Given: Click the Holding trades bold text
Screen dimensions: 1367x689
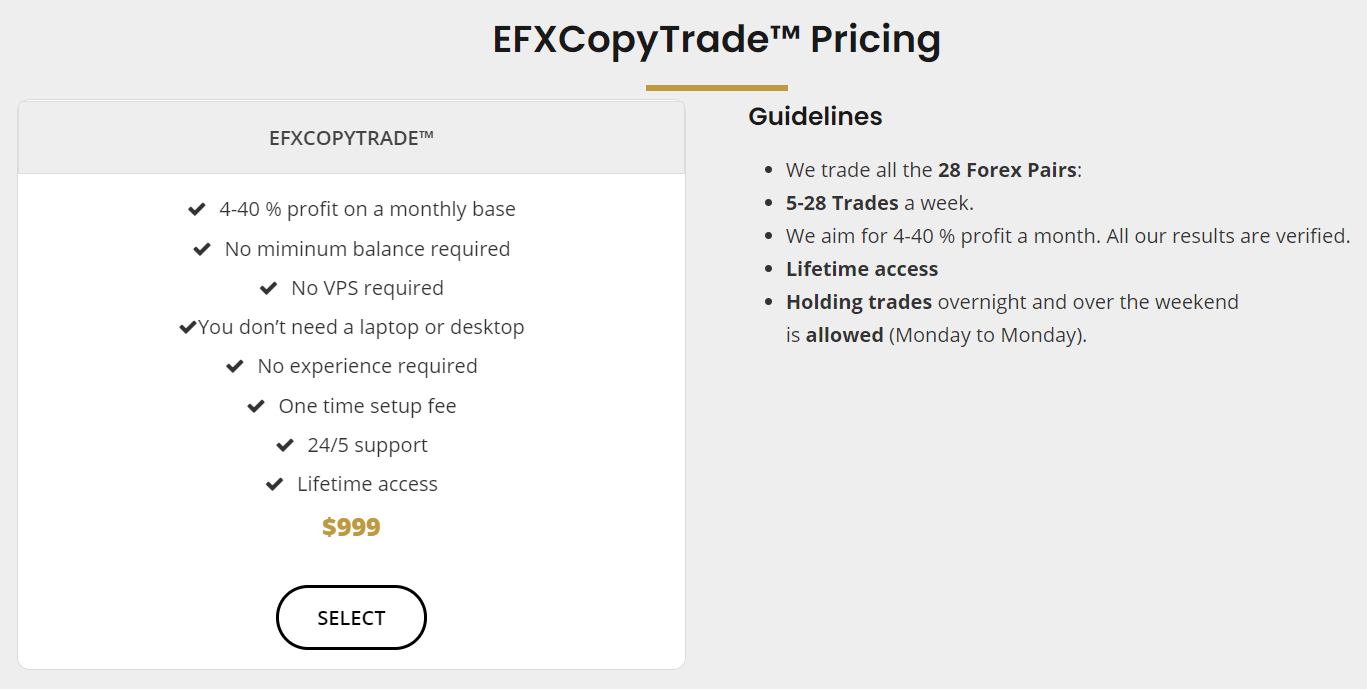Looking at the screenshot, I should pos(859,302).
